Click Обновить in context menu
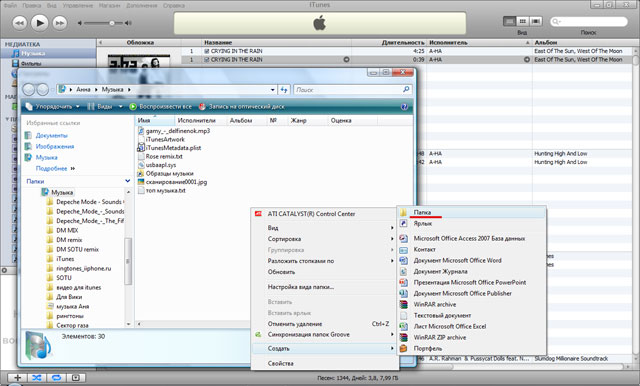Screen dimensions: 640x386 tap(324, 272)
